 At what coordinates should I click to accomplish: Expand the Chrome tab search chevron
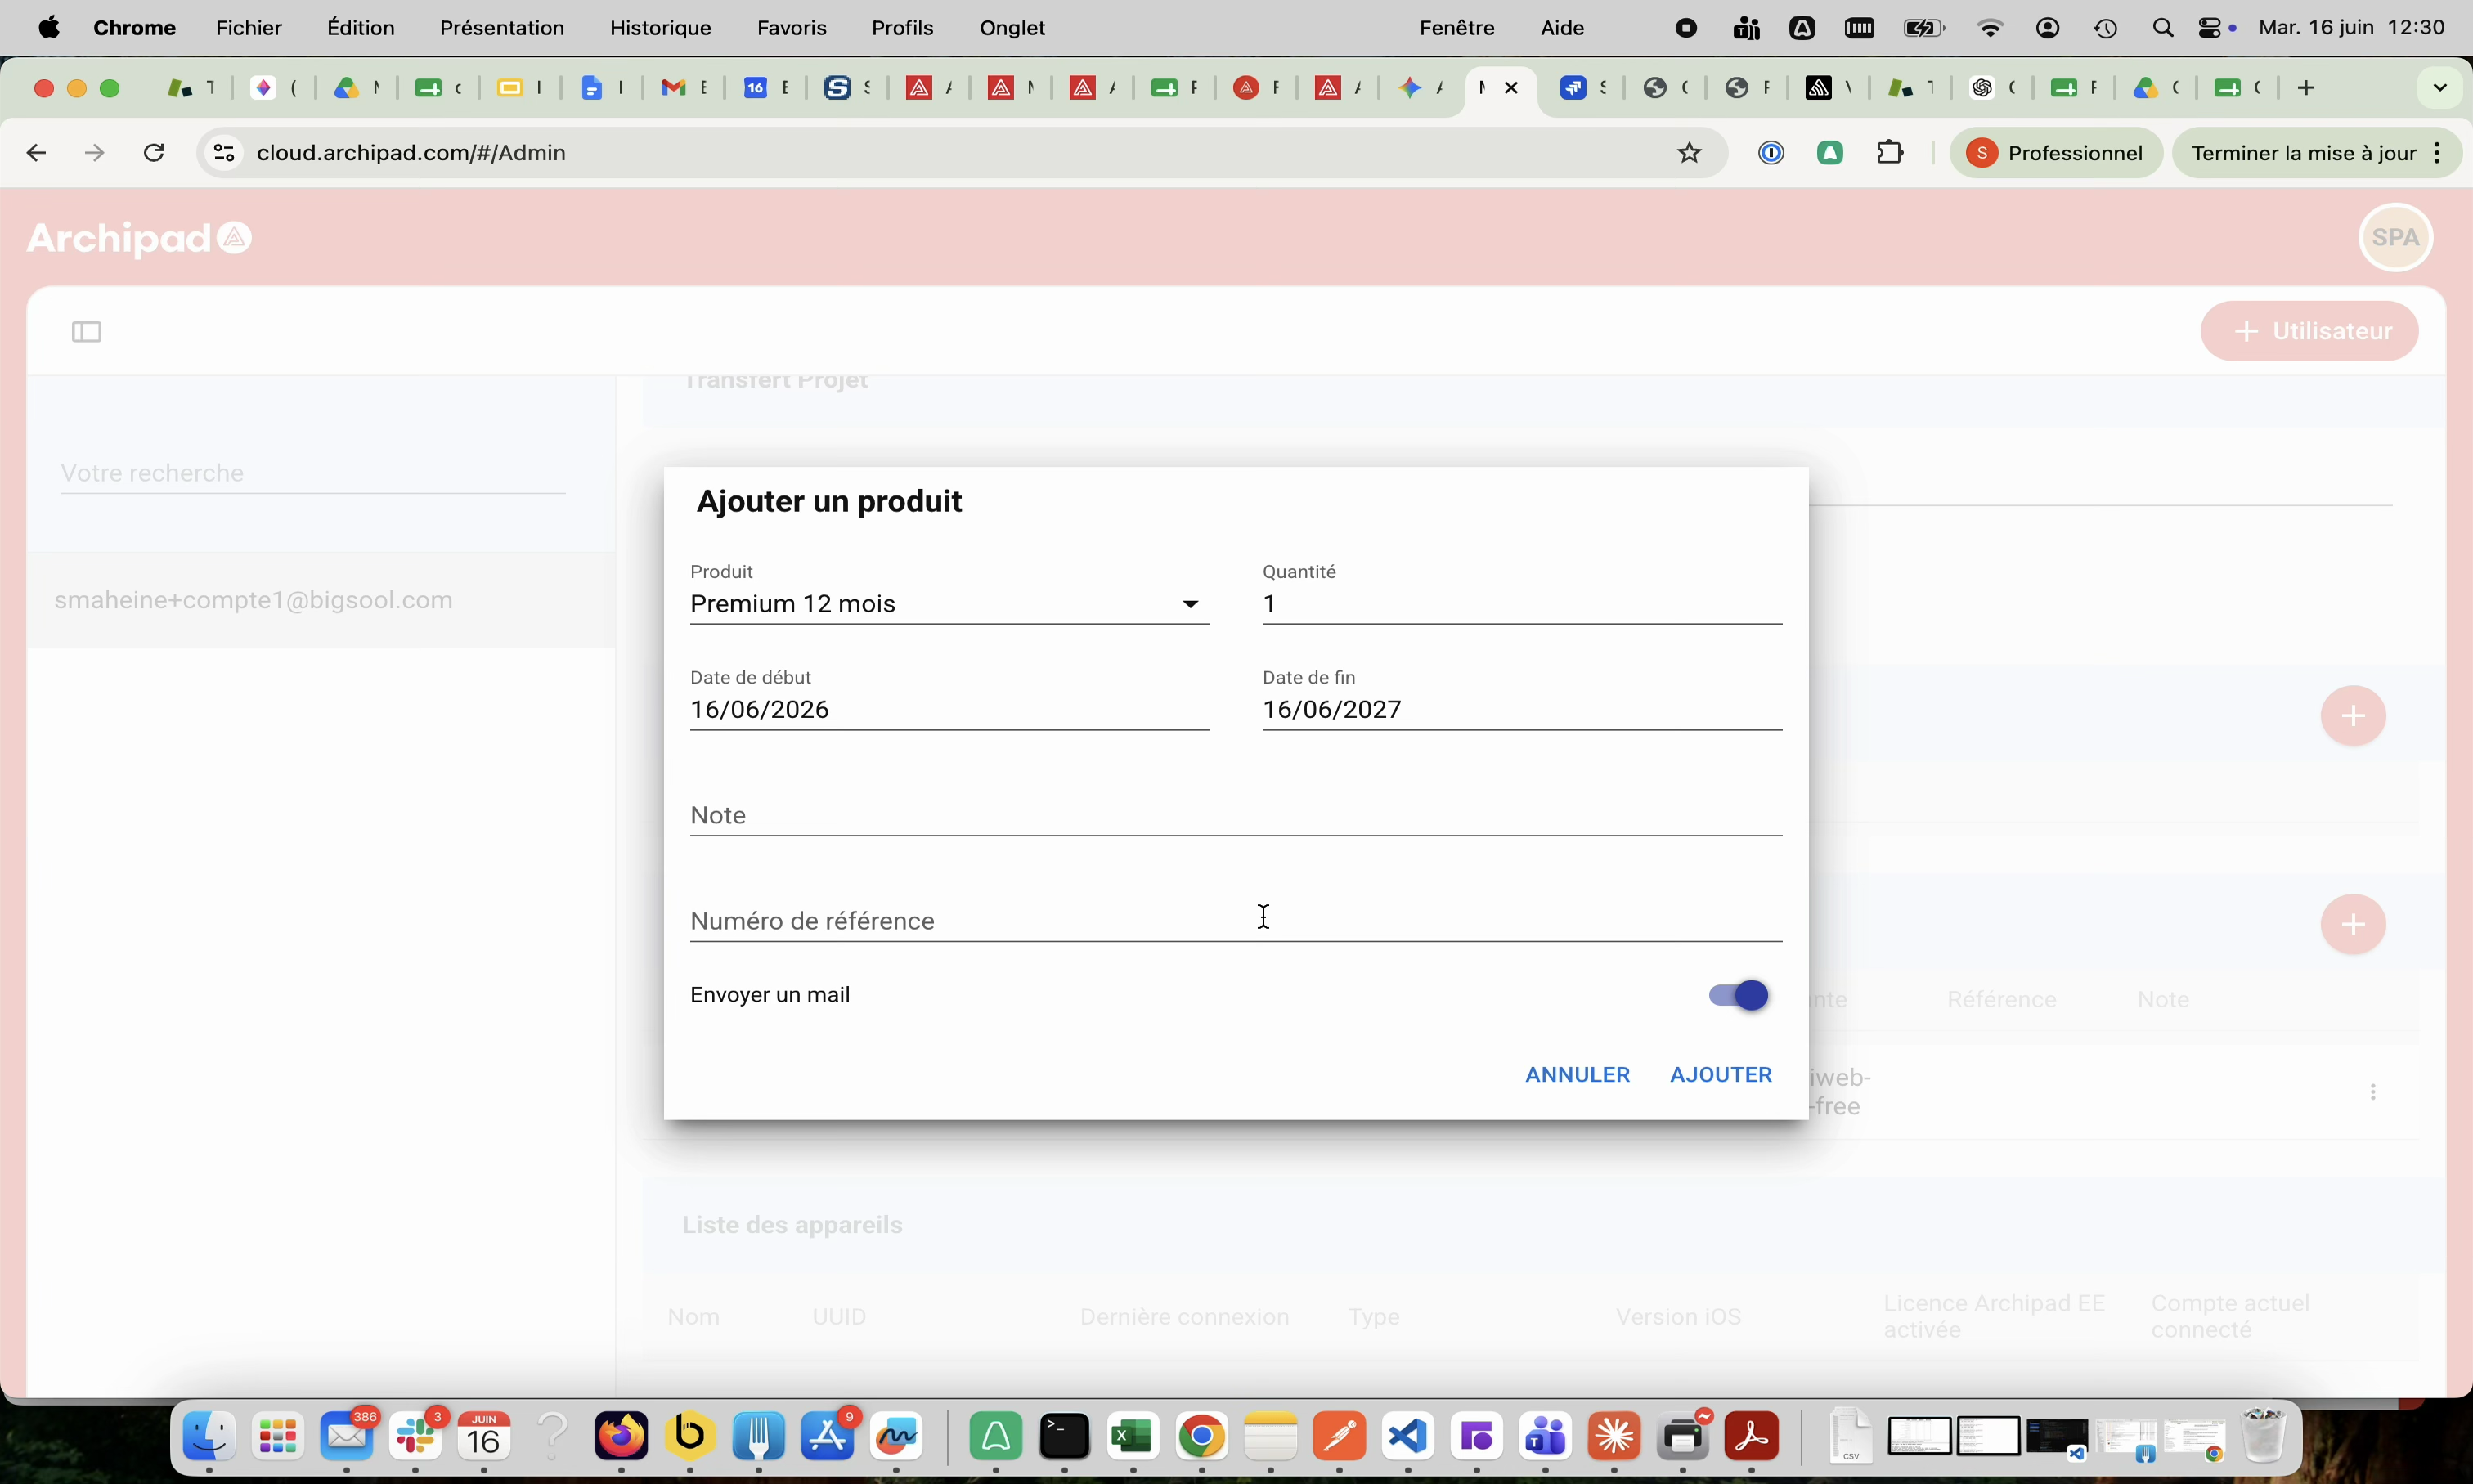2440,88
